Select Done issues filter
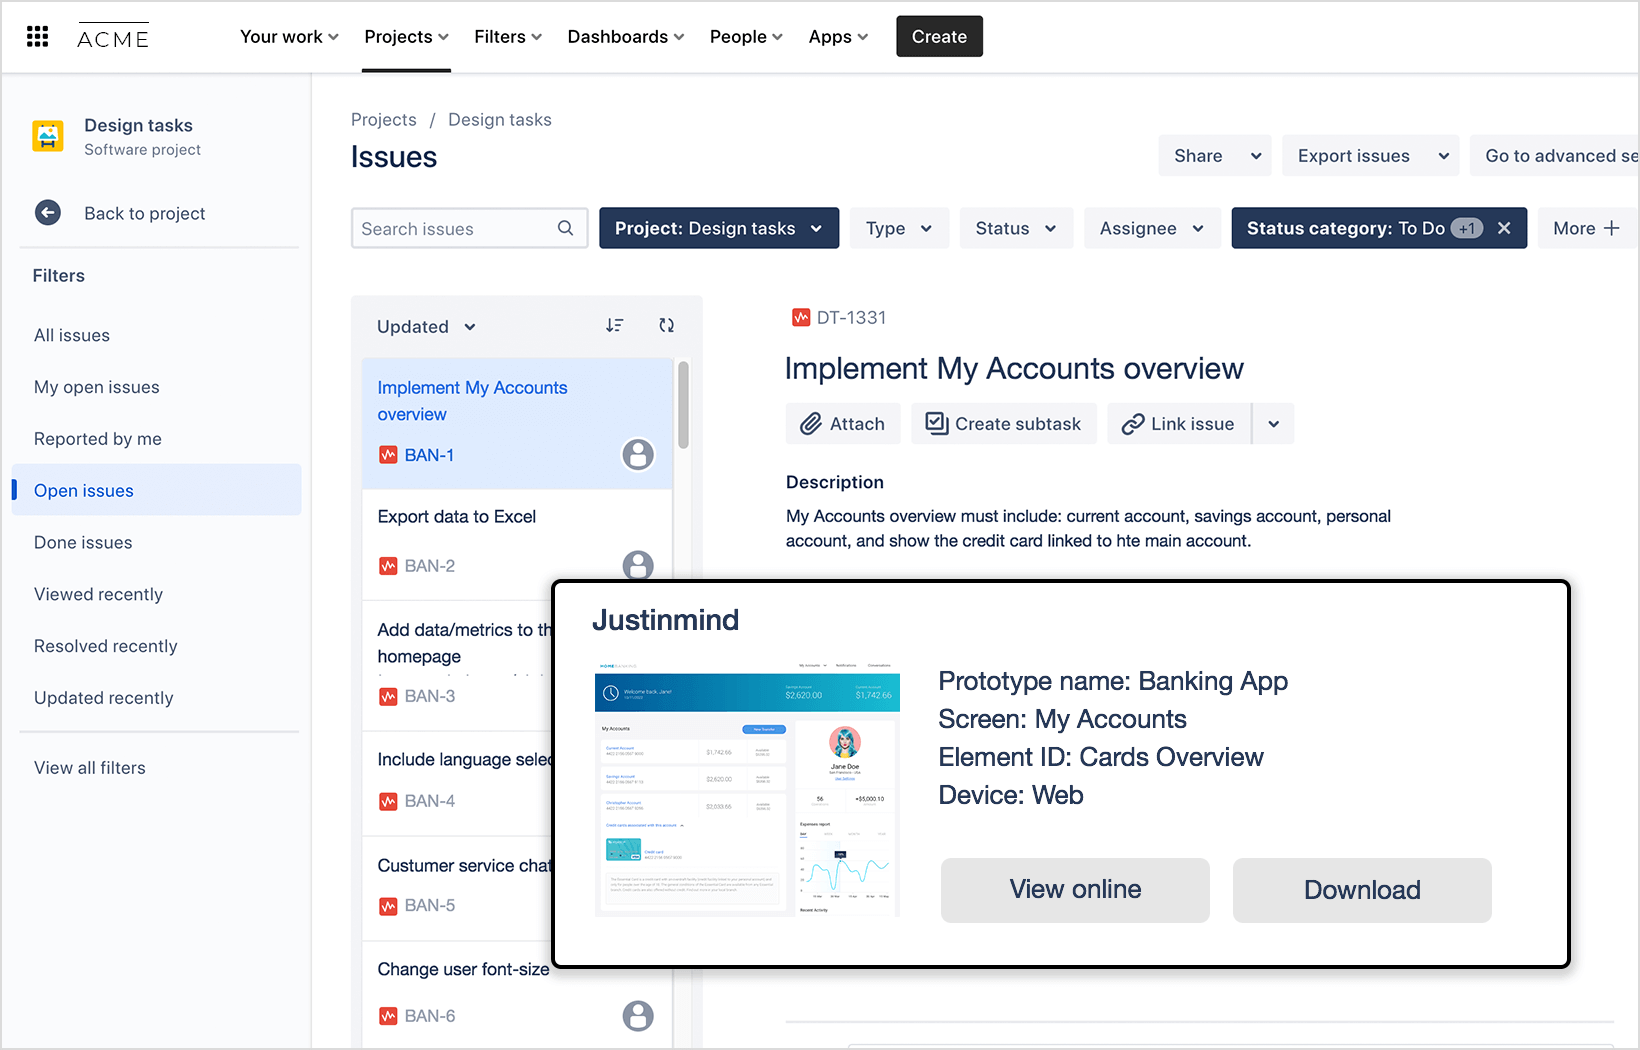Screen dimensions: 1640x1050 (83, 542)
